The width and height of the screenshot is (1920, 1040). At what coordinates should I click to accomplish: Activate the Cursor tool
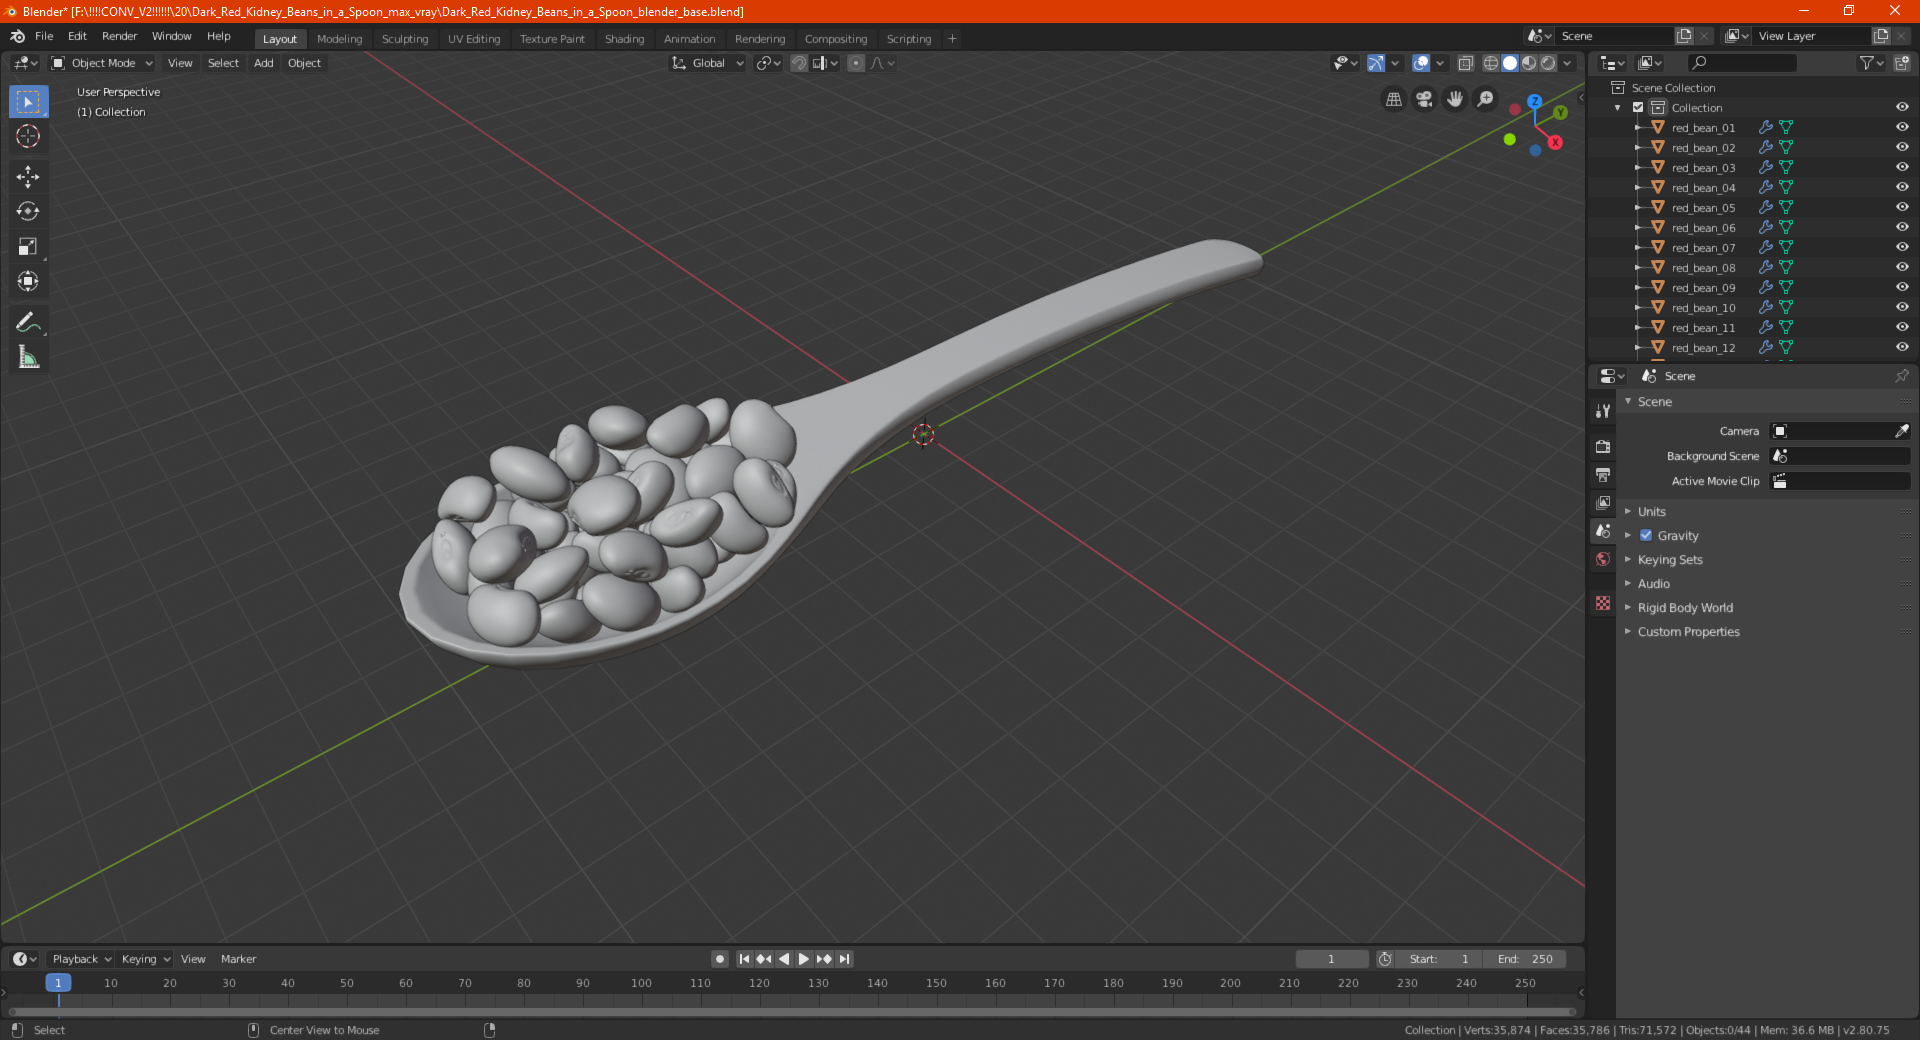point(28,137)
